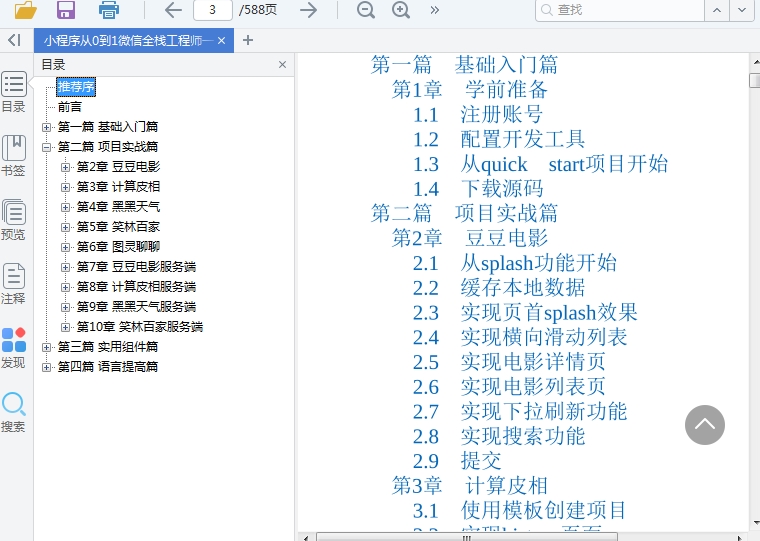The image size is (760, 541).
Task: Open link 第2章 豆豆电影 in page
Action: click(470, 238)
